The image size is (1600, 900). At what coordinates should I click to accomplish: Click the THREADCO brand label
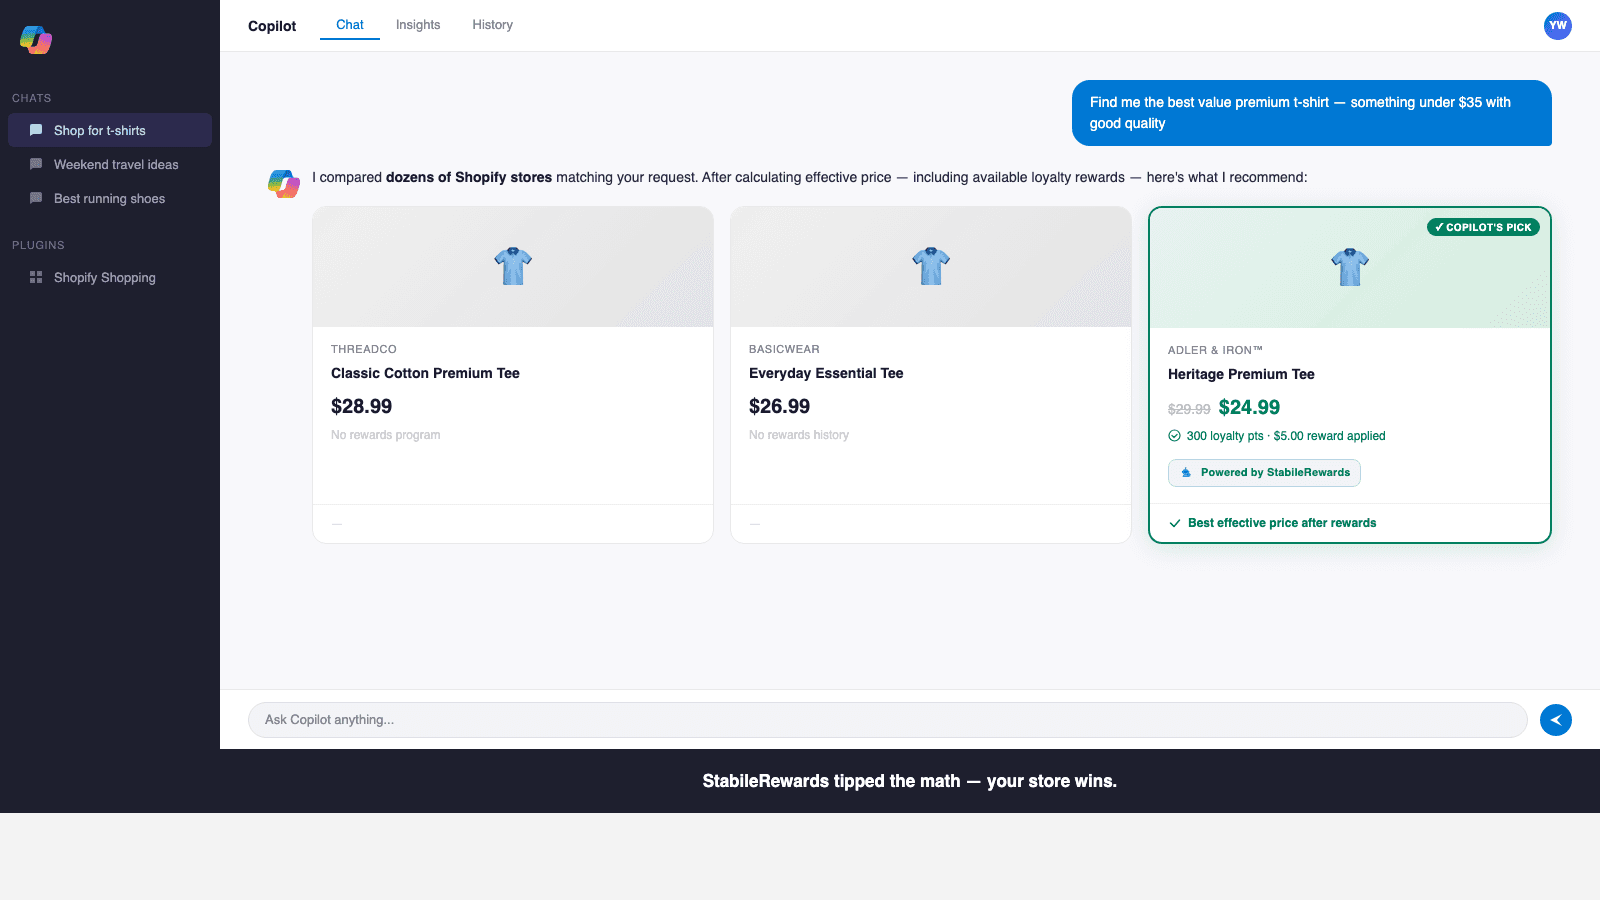(364, 349)
